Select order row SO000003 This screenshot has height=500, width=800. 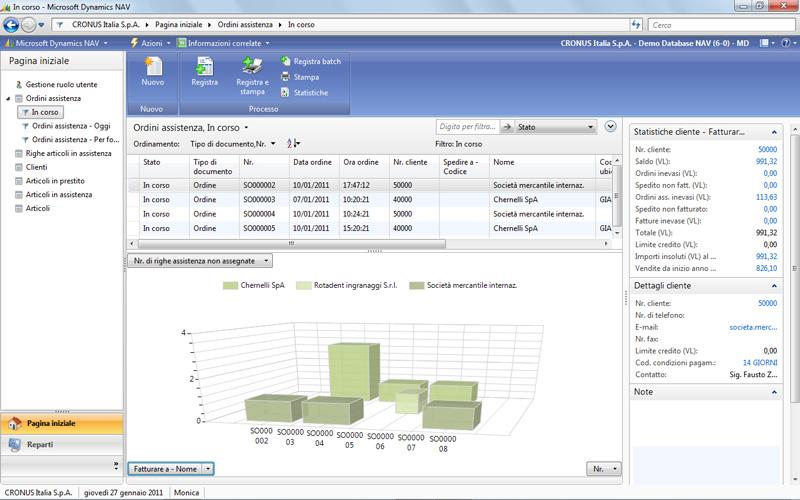click(x=370, y=199)
